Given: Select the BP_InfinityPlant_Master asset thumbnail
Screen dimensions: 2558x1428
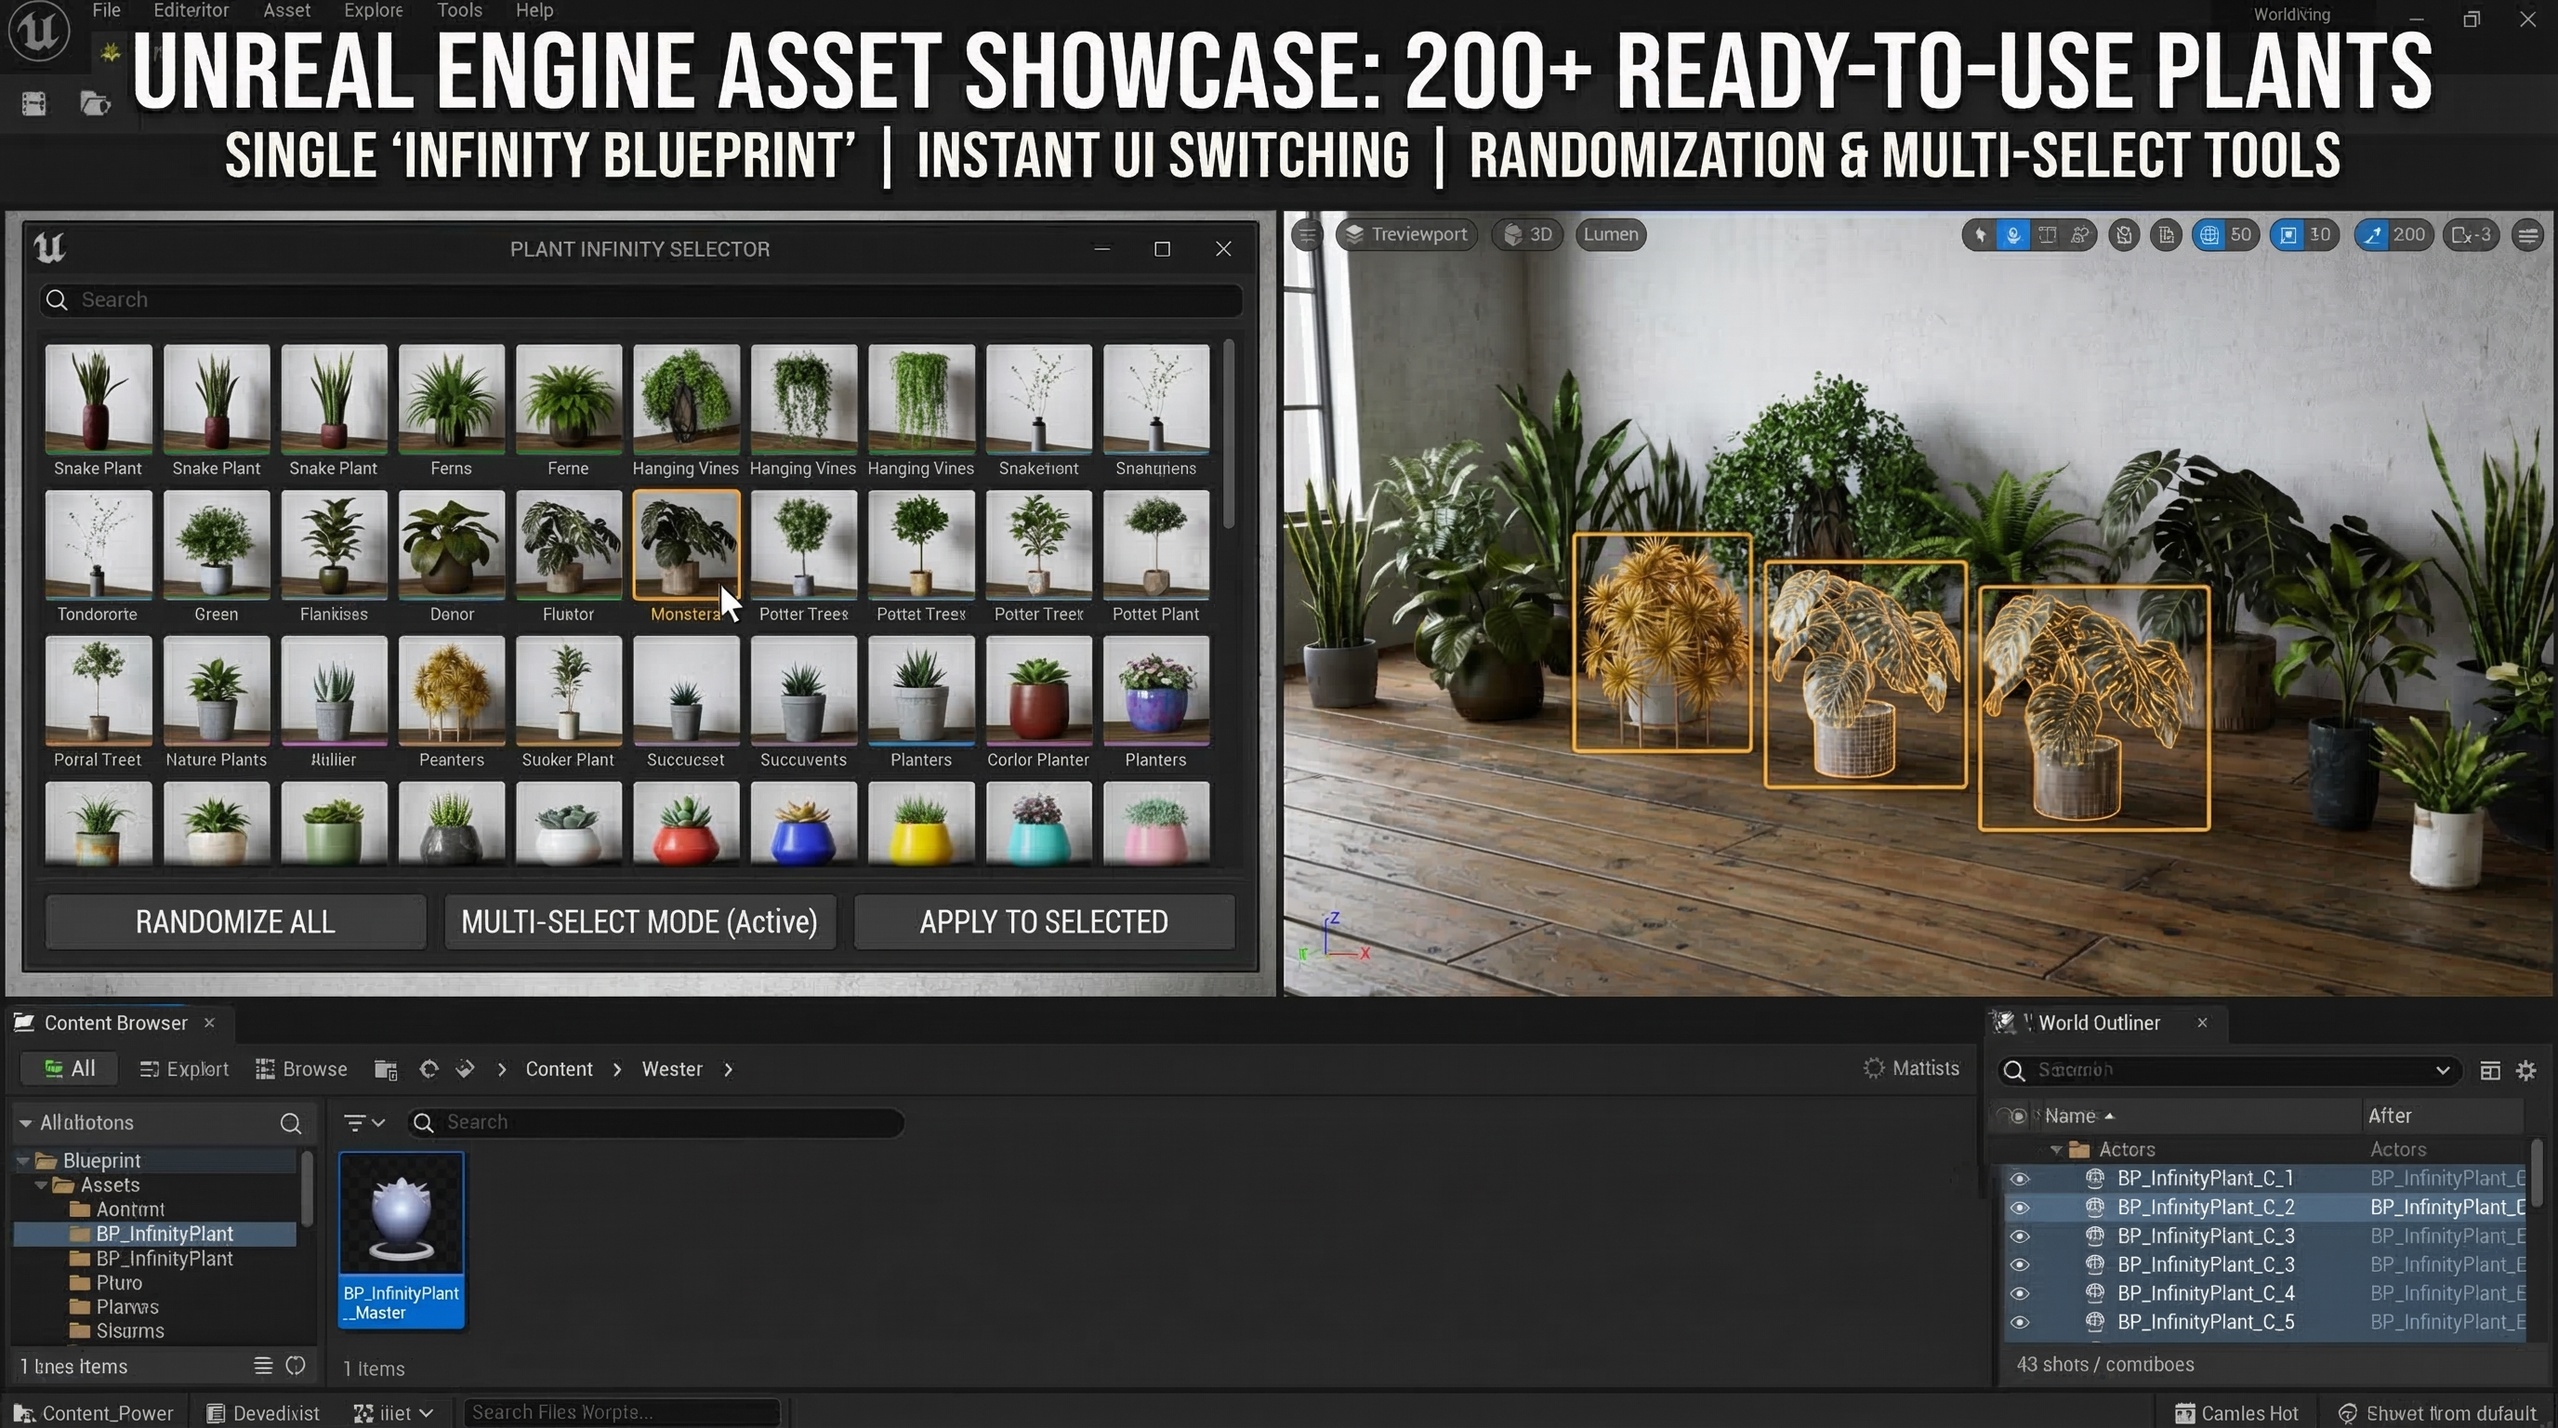Looking at the screenshot, I should pos(401,1239).
